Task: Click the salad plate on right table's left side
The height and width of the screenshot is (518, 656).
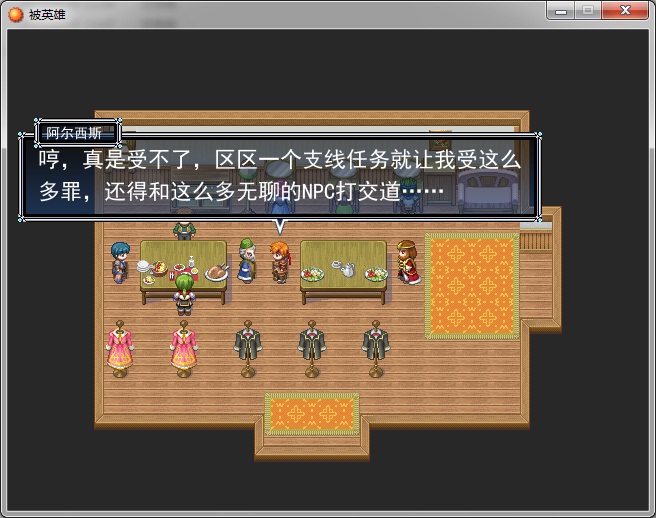Action: tap(313, 274)
